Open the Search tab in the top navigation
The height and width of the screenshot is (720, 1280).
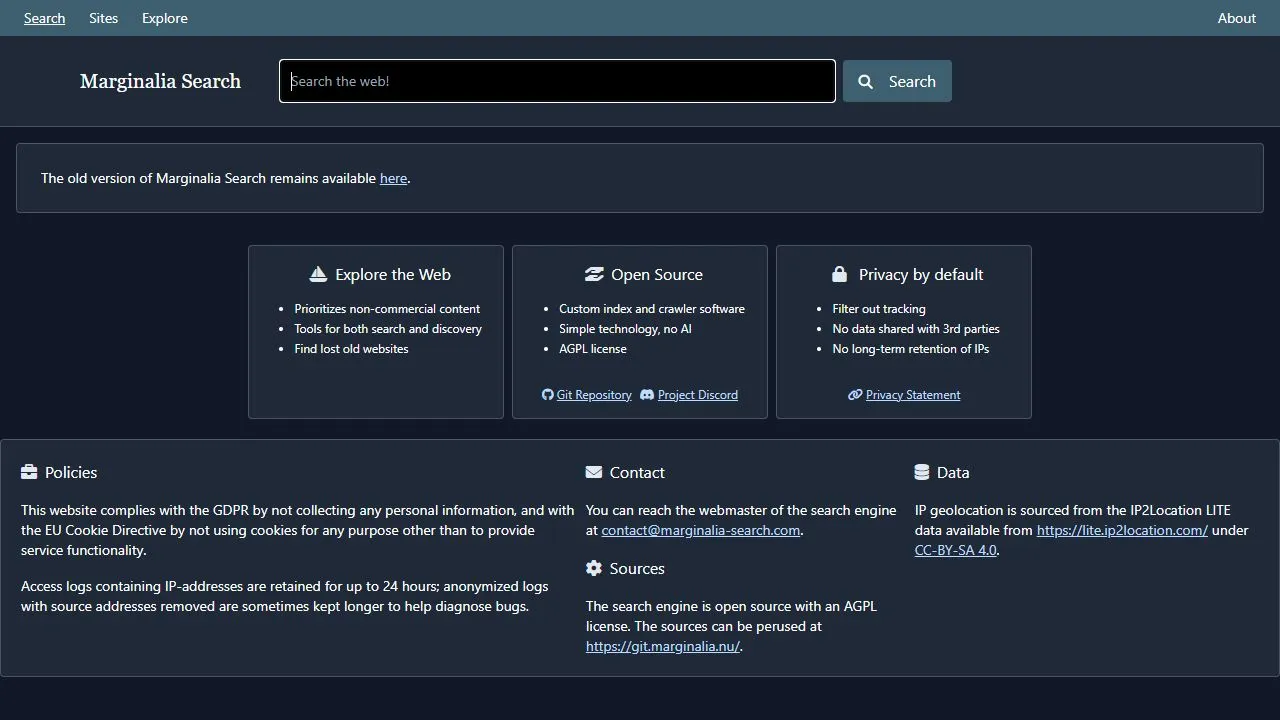coord(45,18)
